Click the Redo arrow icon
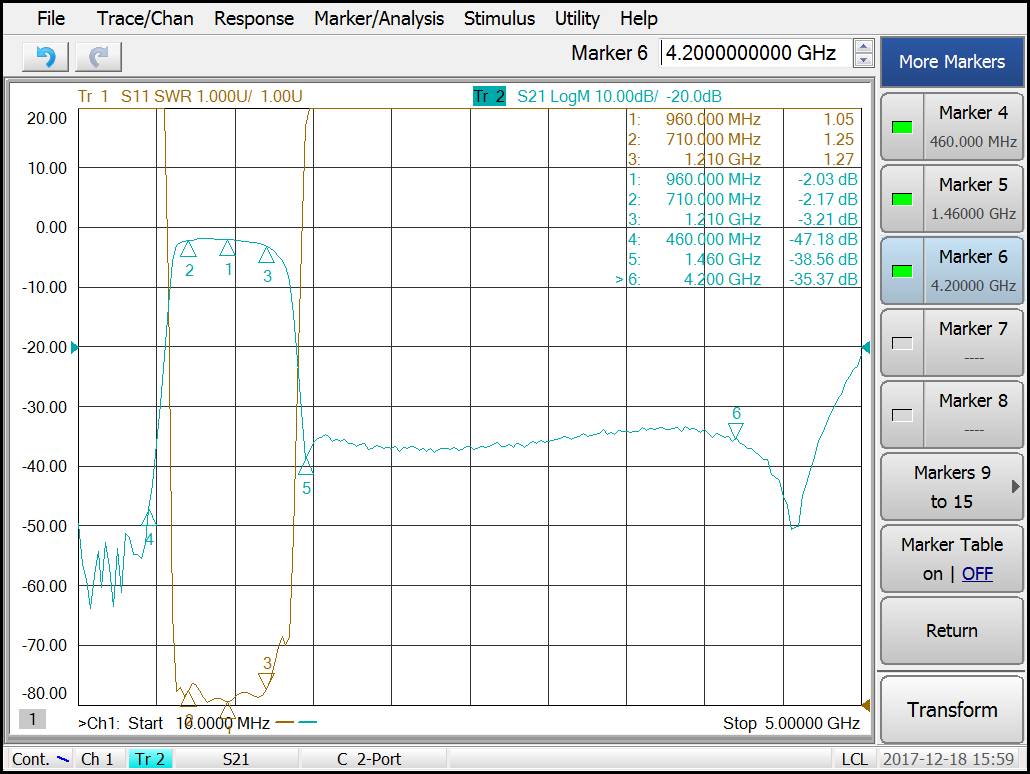The width and height of the screenshot is (1030, 774). [98, 56]
